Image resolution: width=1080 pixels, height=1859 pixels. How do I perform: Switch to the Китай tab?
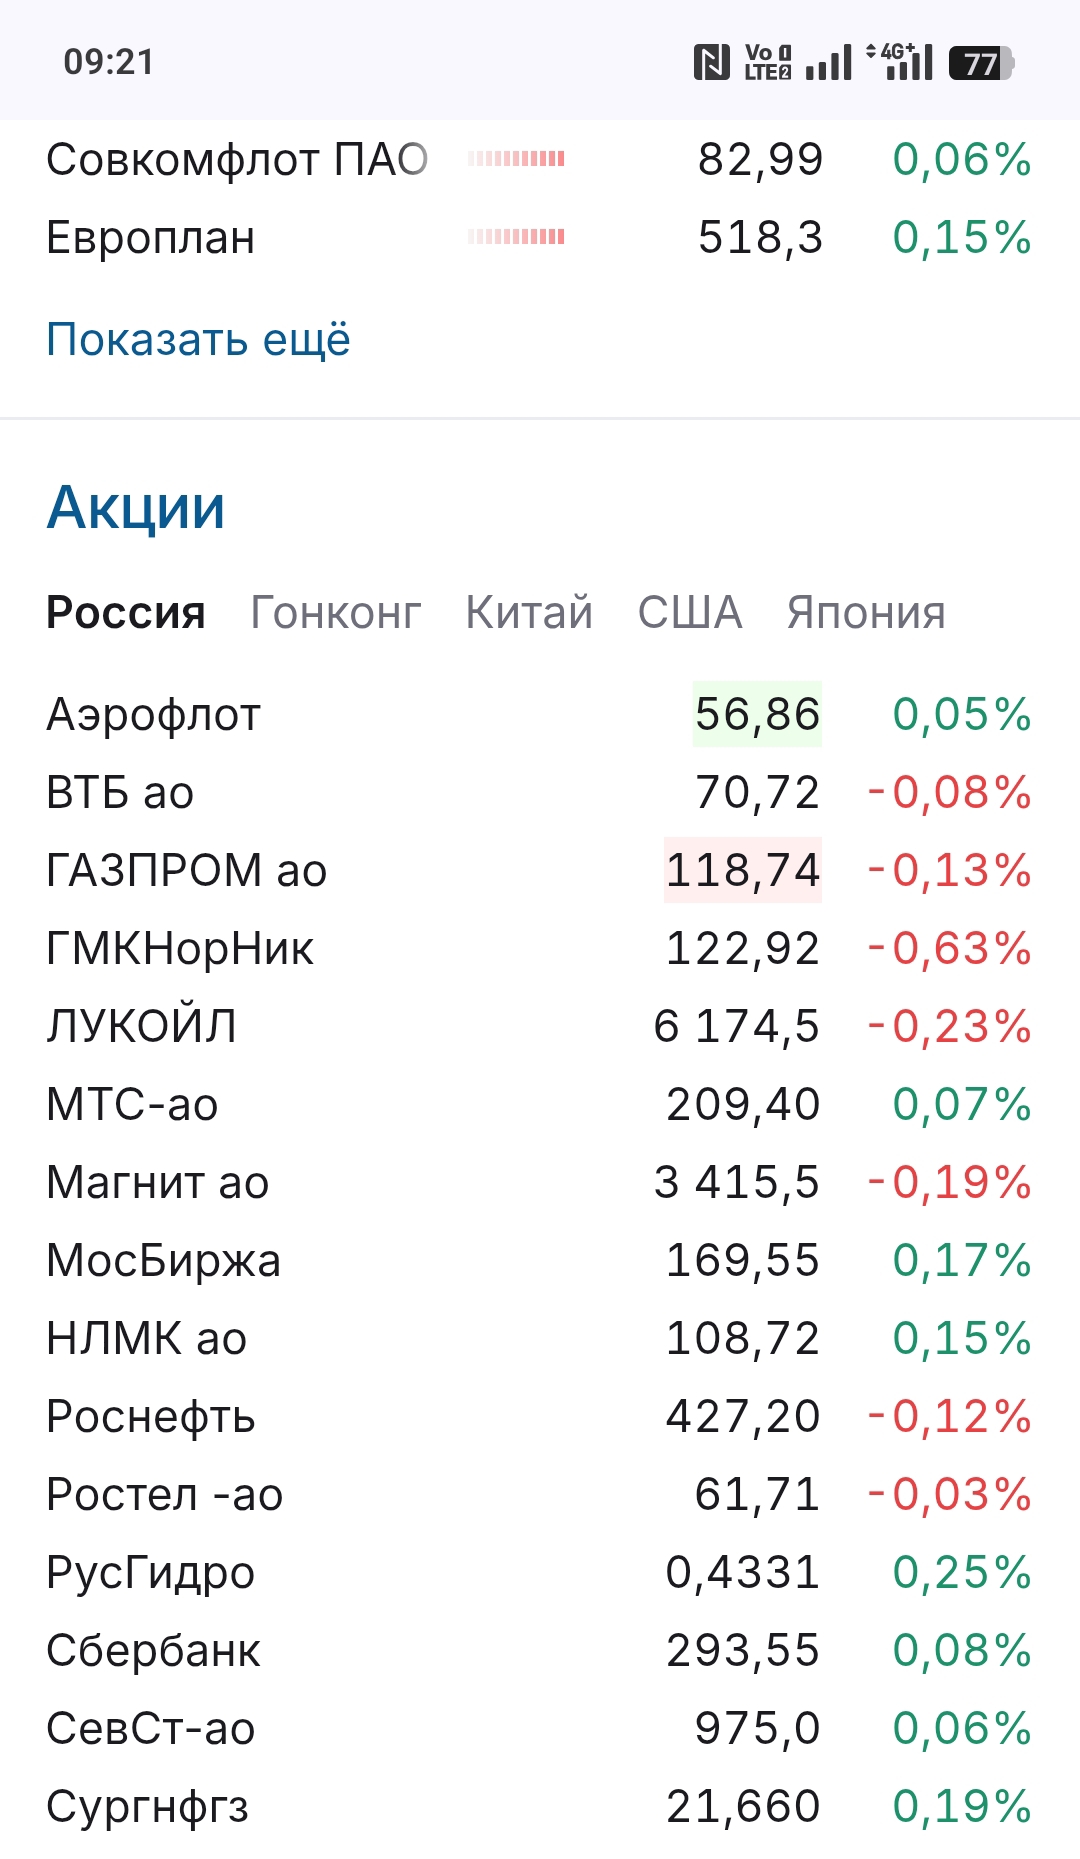pyautogui.click(x=529, y=613)
